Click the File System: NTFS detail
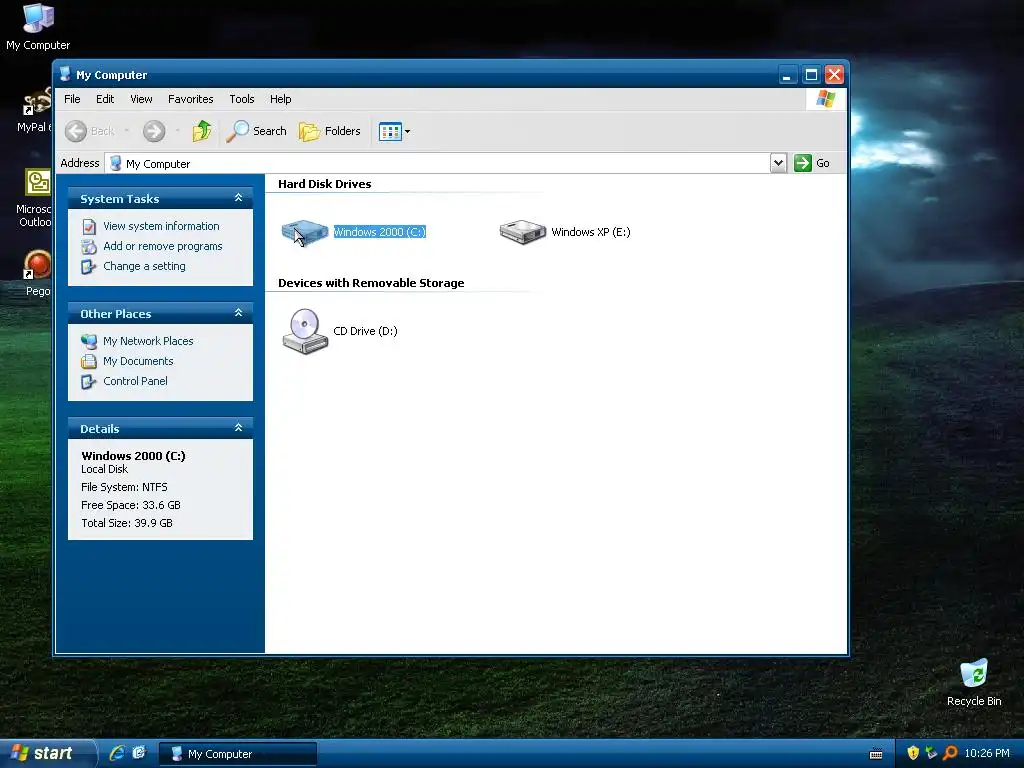This screenshot has height=768, width=1024. click(x=124, y=487)
